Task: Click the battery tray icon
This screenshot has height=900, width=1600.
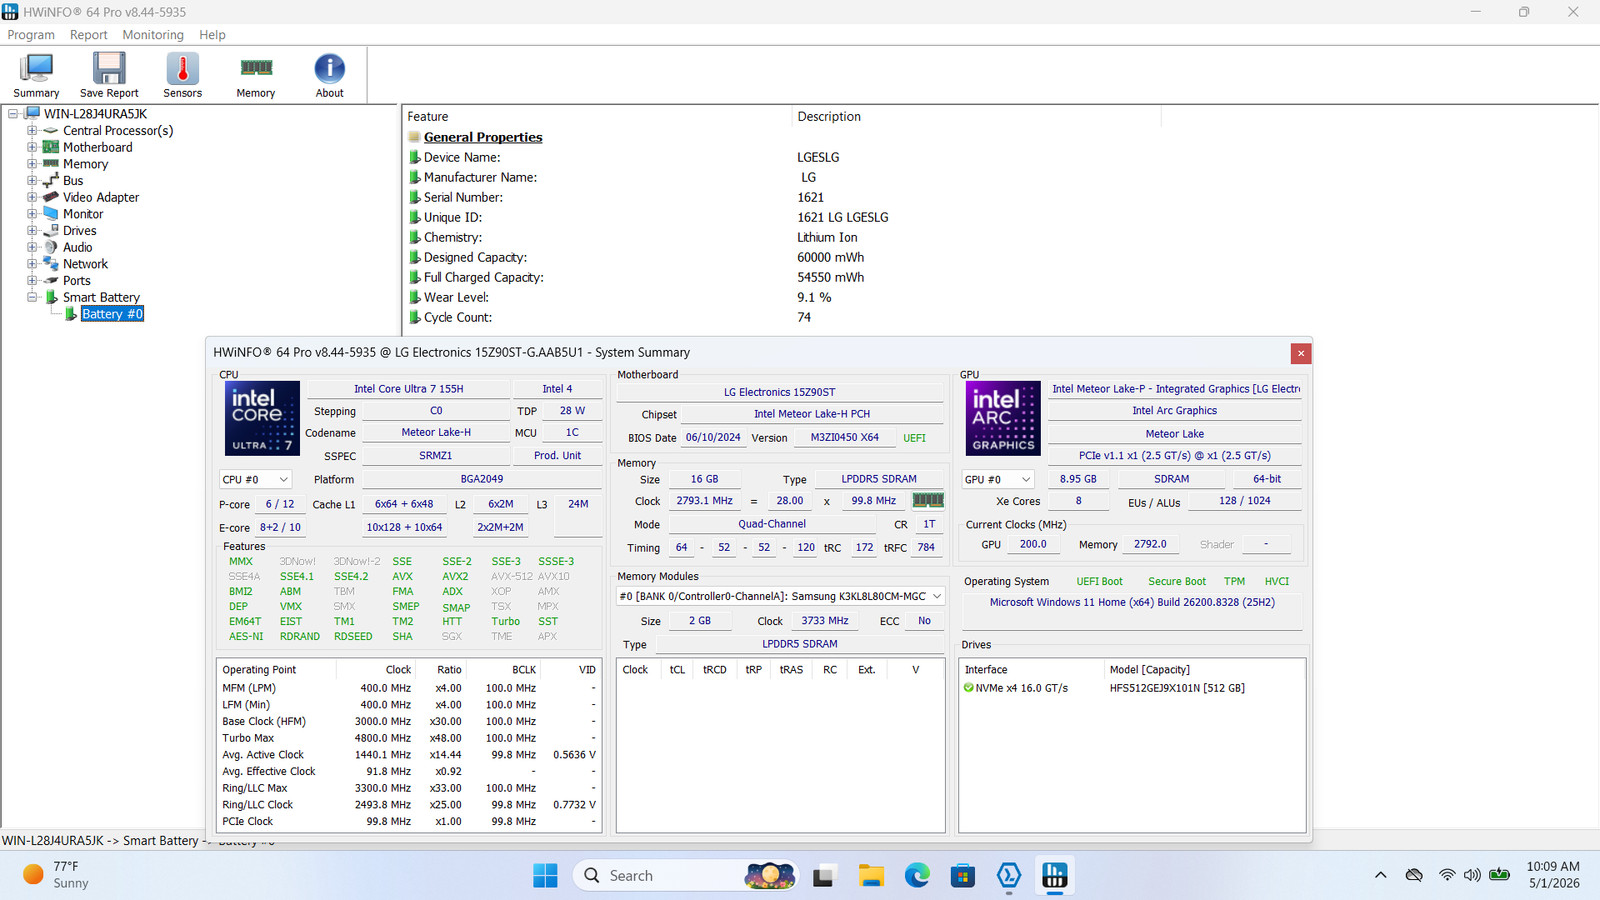Action: [x=1499, y=875]
